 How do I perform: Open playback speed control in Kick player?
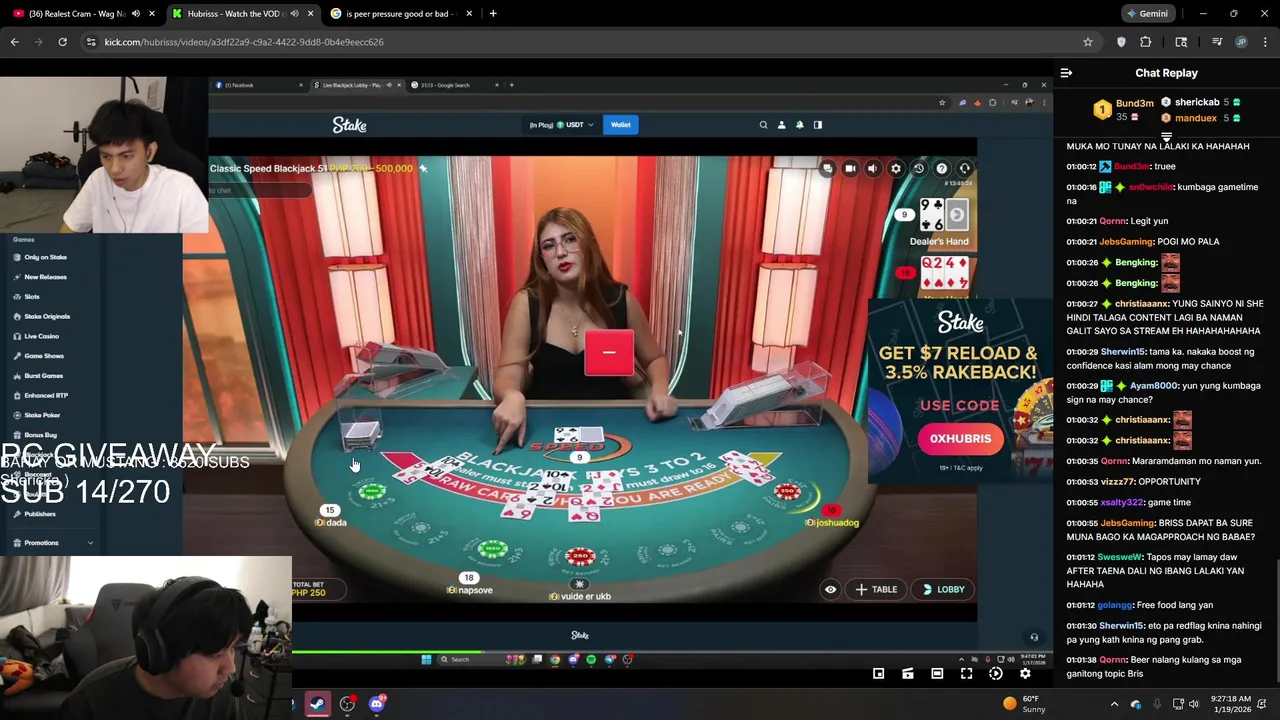point(995,674)
